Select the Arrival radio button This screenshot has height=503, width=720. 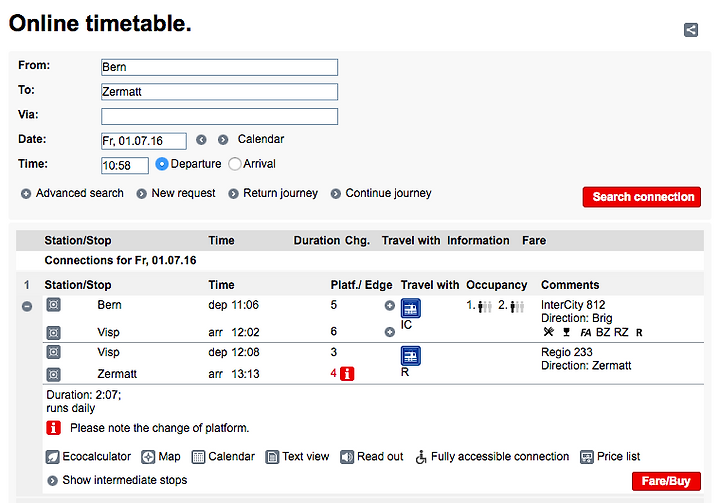click(235, 164)
